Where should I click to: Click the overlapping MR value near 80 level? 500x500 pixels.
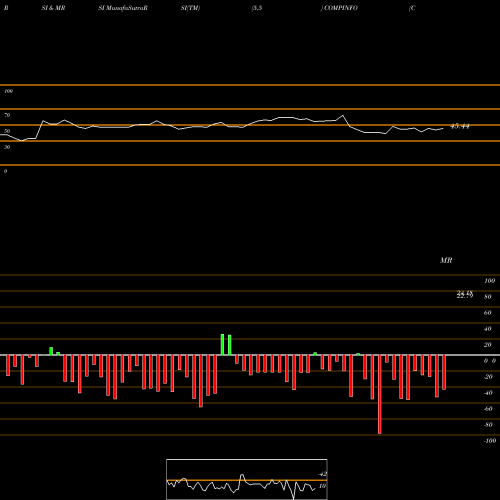coord(465,294)
